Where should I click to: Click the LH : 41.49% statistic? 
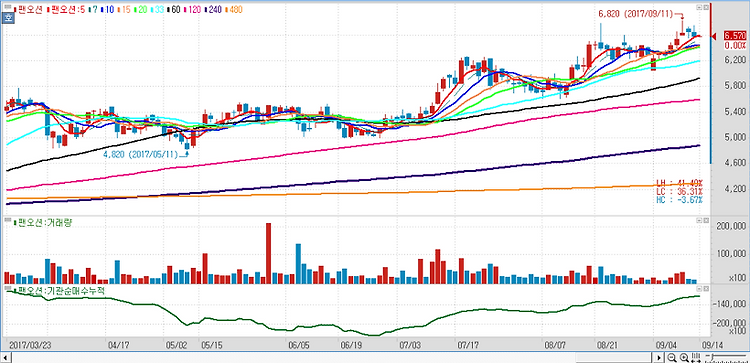pyautogui.click(x=679, y=183)
